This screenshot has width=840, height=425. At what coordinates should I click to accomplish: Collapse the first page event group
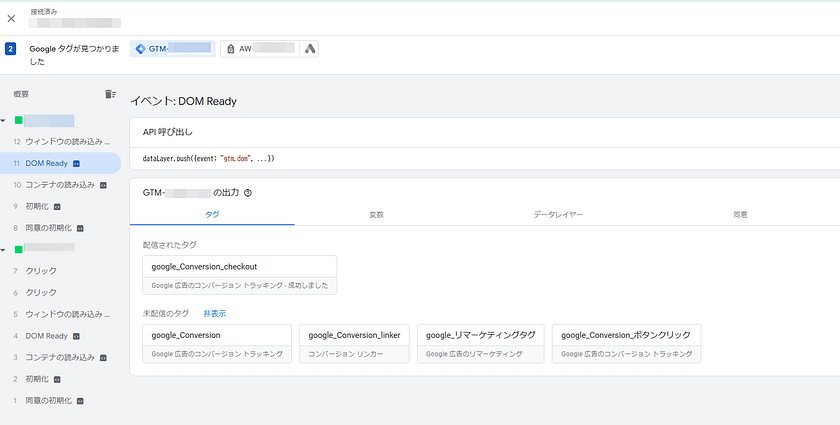[x=4, y=121]
